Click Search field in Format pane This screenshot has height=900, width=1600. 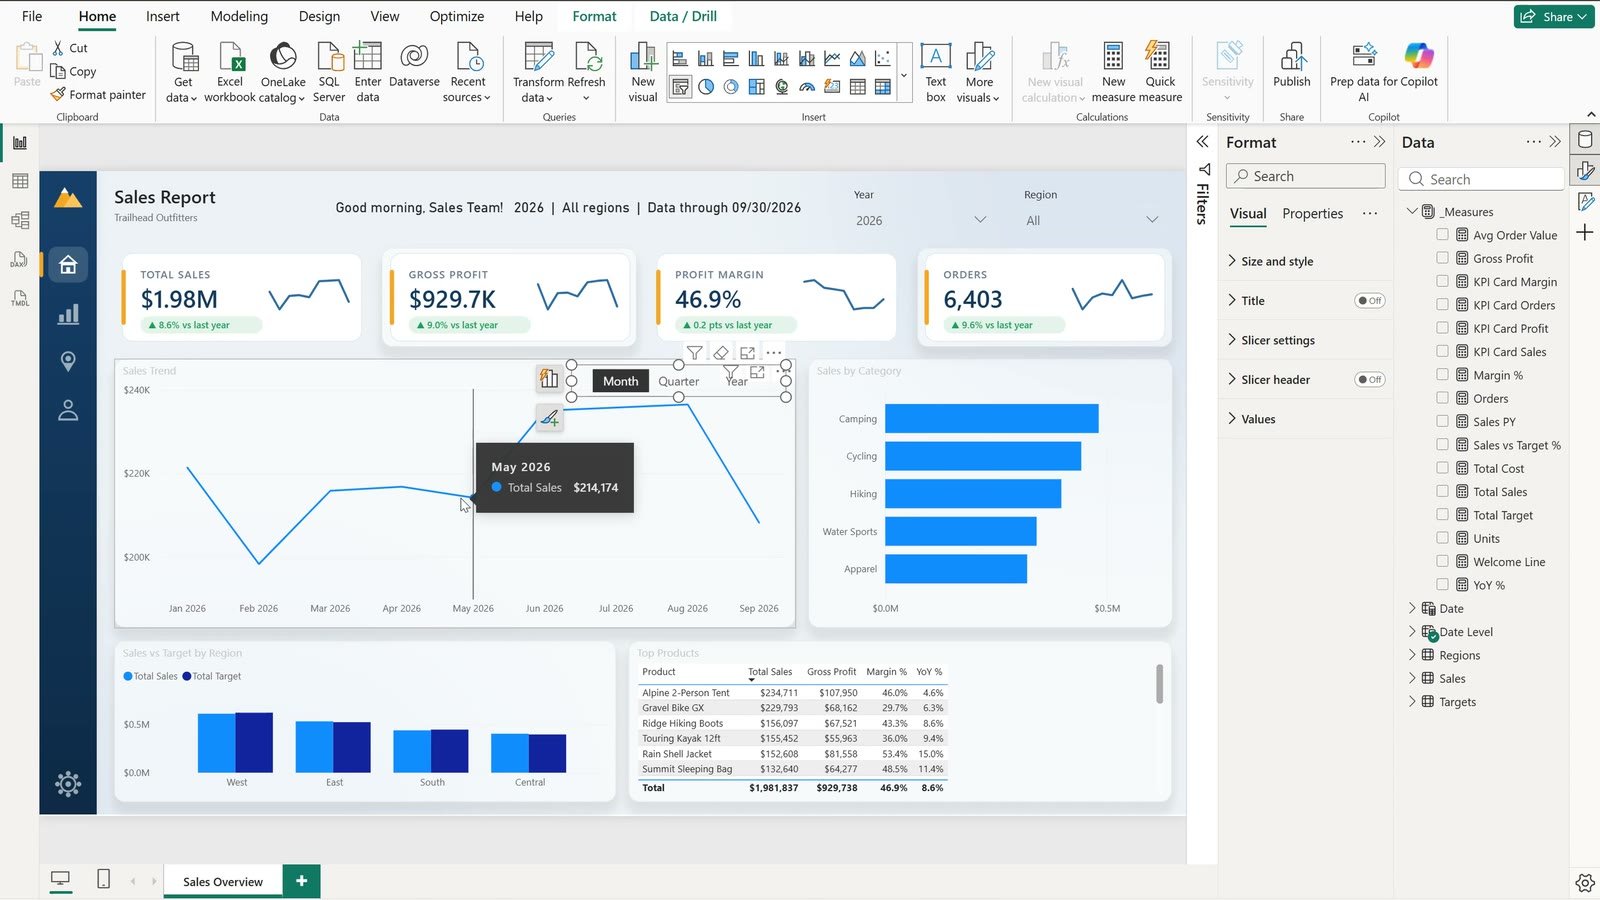1305,176
